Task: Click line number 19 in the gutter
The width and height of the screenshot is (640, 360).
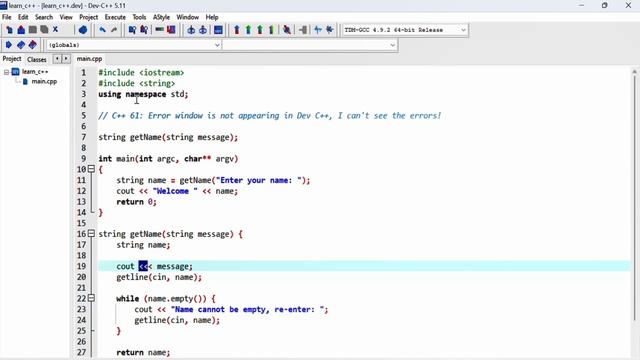Action: [82, 266]
